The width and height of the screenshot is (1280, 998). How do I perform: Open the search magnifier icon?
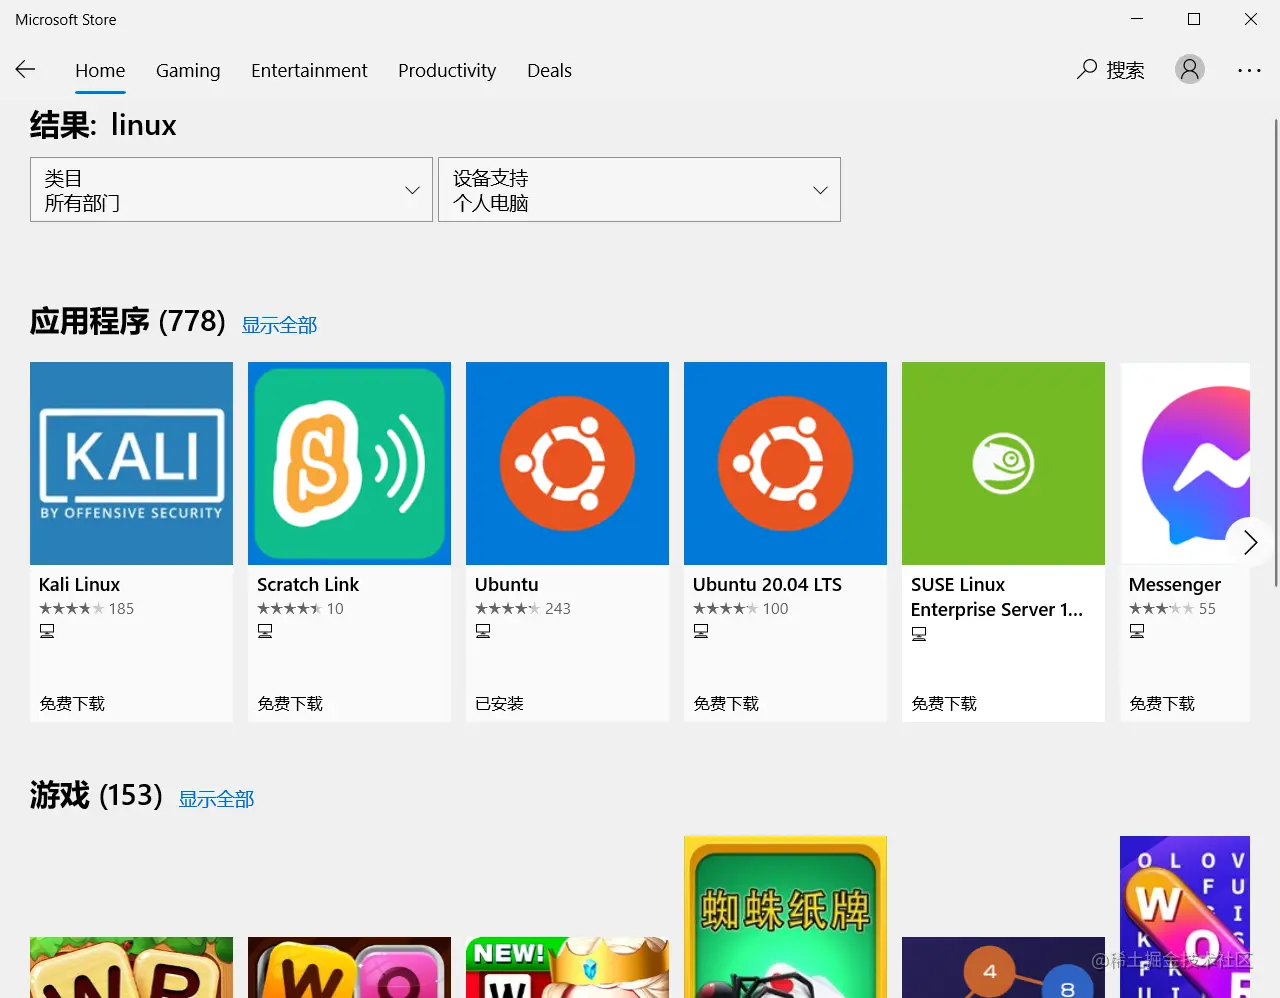tap(1087, 69)
